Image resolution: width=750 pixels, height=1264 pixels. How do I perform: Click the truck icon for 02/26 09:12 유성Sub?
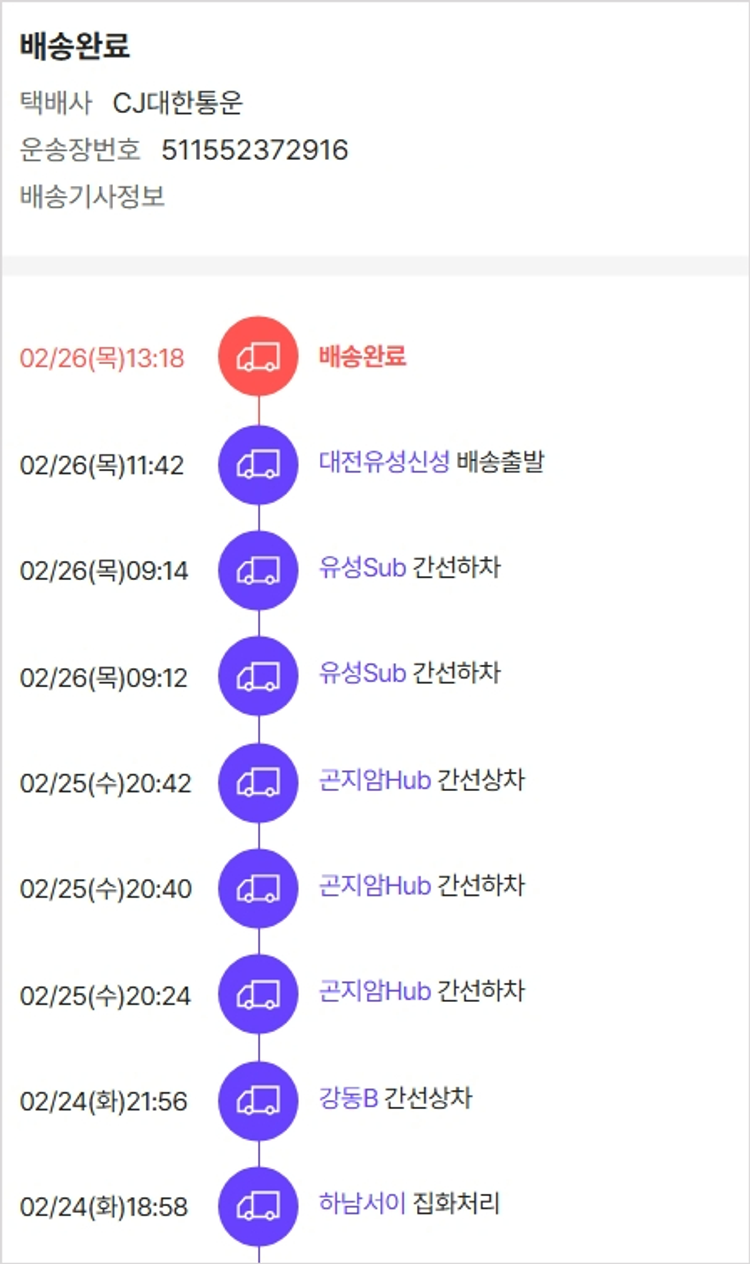click(x=258, y=676)
